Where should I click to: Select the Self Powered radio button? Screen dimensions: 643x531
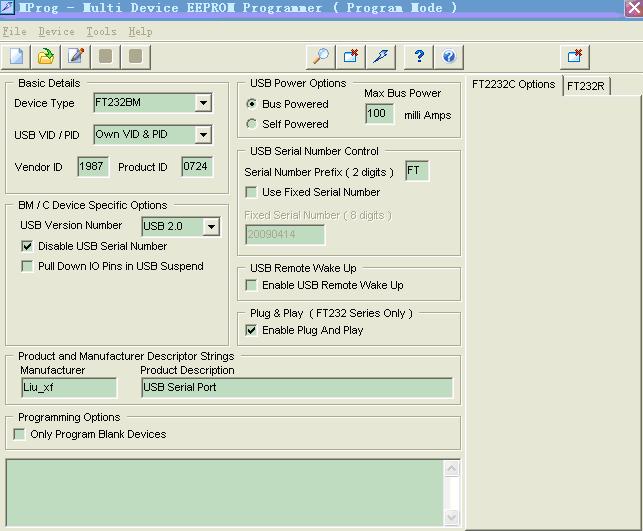tap(252, 124)
